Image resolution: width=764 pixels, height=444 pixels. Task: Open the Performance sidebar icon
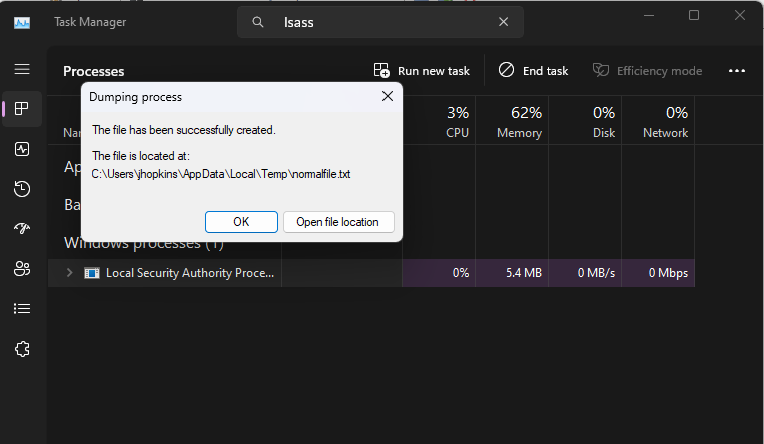pos(22,149)
